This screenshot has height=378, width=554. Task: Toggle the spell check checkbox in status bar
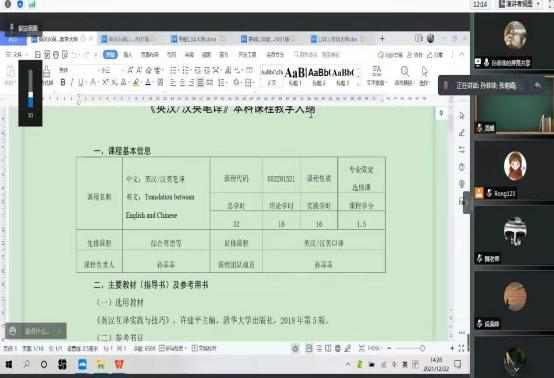[161, 348]
